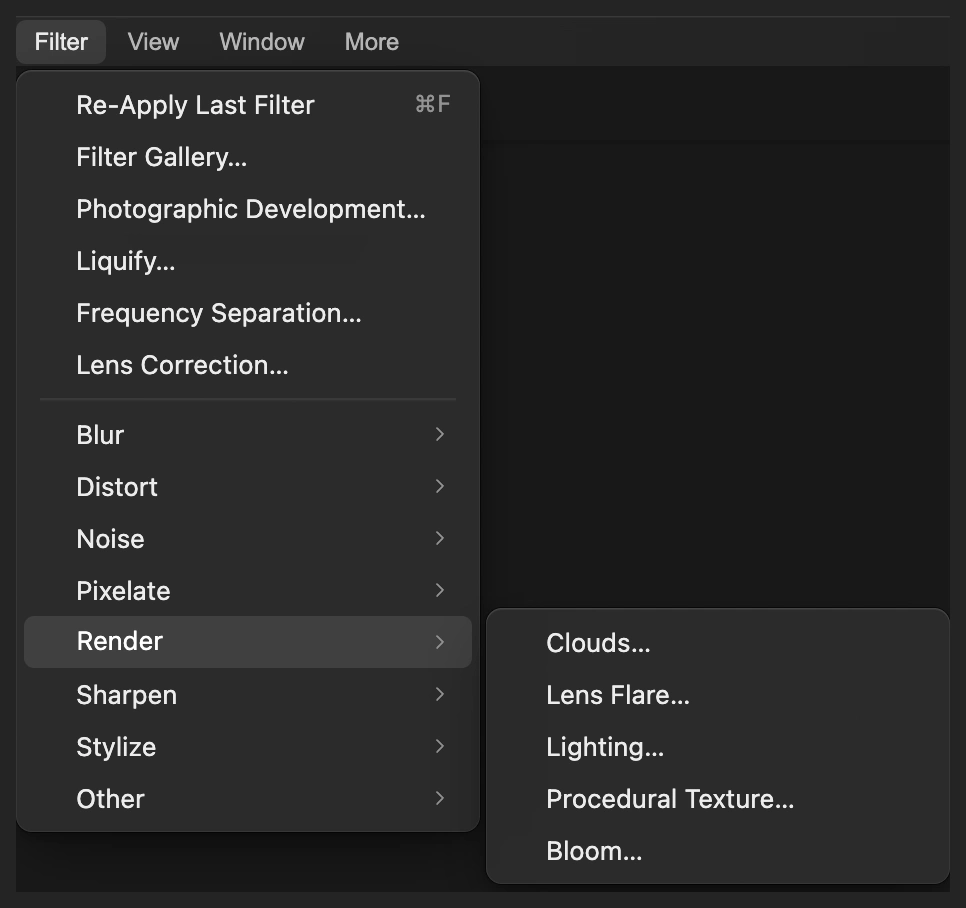966x908 pixels.
Task: Expand the Pixelate submenu
Action: tap(248, 591)
